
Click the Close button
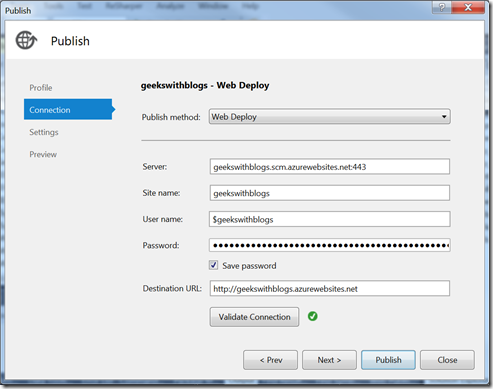447,360
